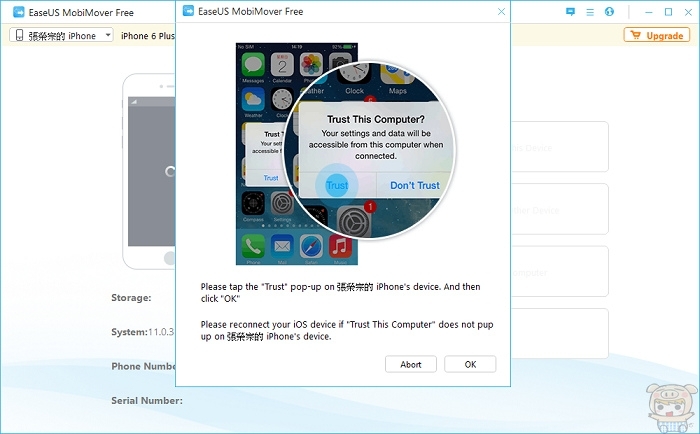This screenshot has width=700, height=434.
Task: Click the dialog's 'Please tap the Trust pop-up' instruction text
Action: (x=340, y=292)
